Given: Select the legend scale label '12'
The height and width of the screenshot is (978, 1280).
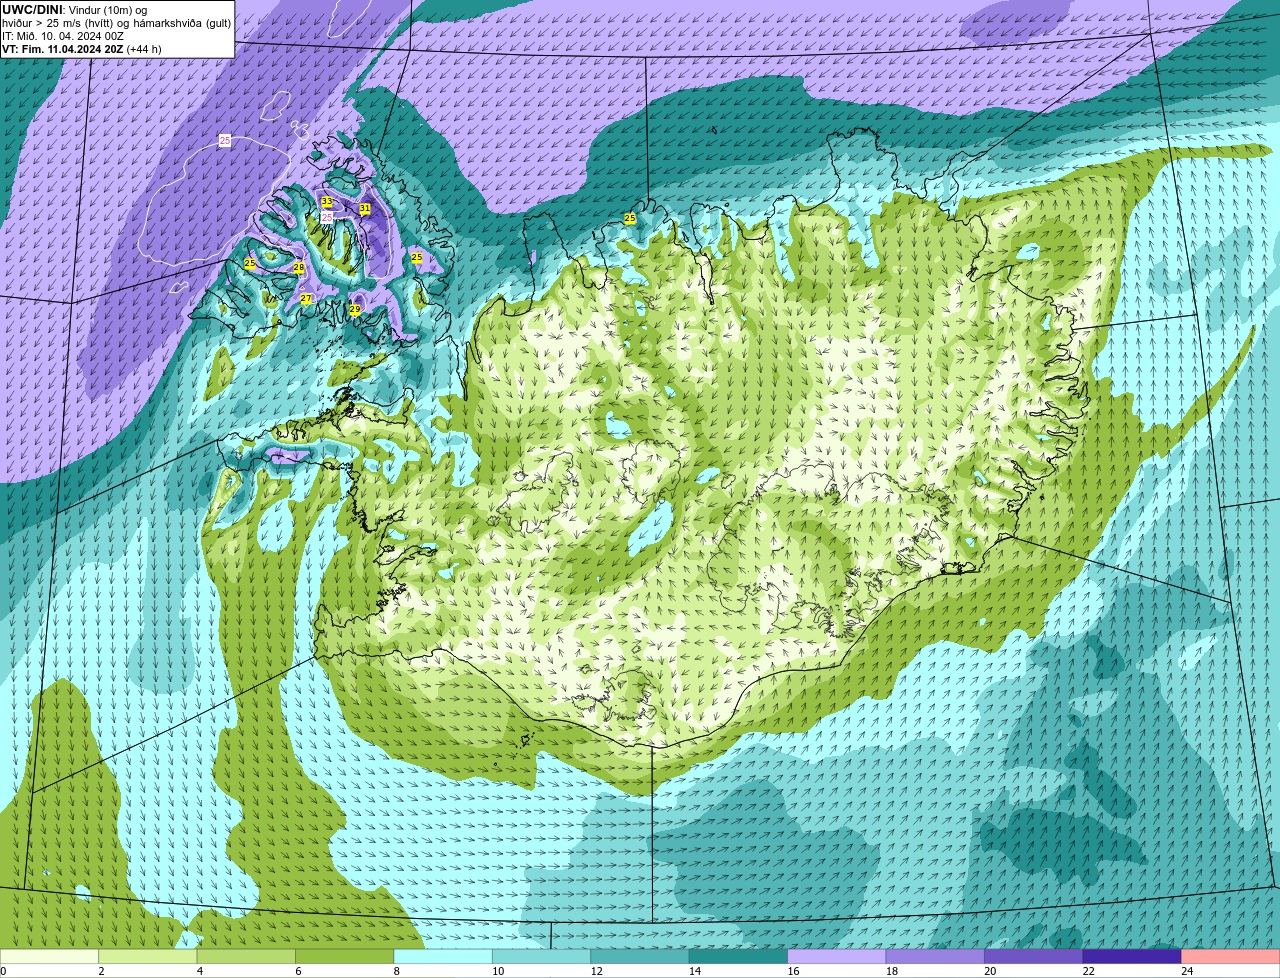Looking at the screenshot, I should [x=596, y=970].
